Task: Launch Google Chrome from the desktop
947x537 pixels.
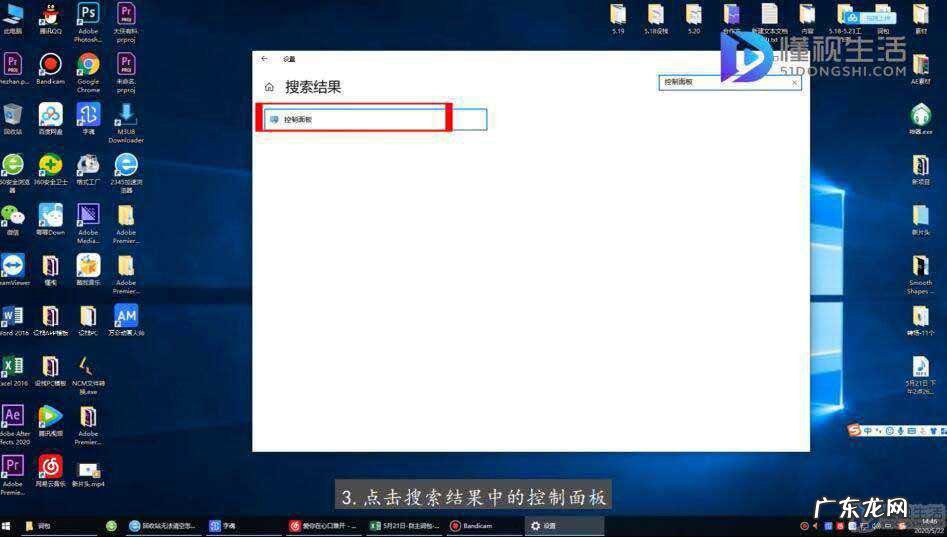Action: click(x=88, y=72)
